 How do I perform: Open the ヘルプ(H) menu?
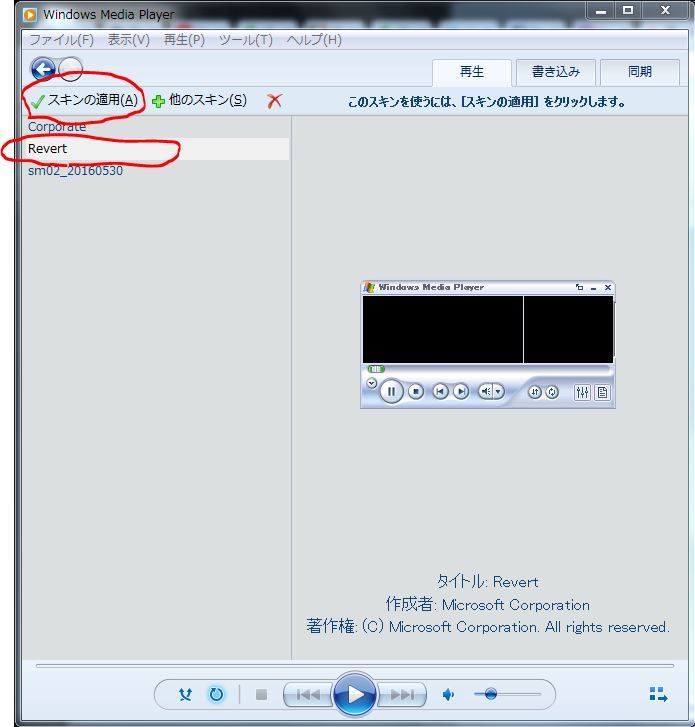click(314, 40)
